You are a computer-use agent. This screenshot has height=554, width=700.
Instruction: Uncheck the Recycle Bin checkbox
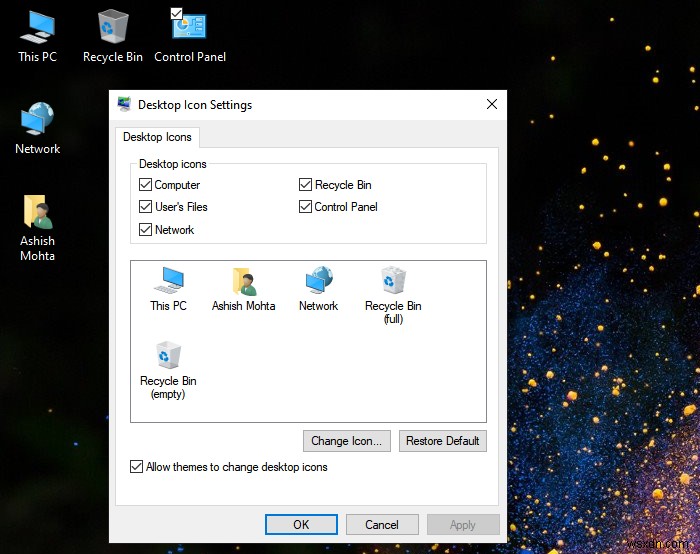tap(305, 184)
